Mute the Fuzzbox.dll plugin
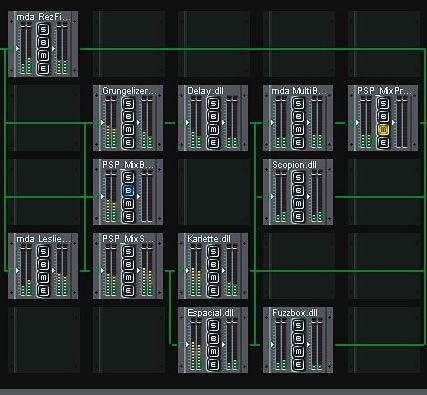The image size is (427, 395). coord(298,352)
